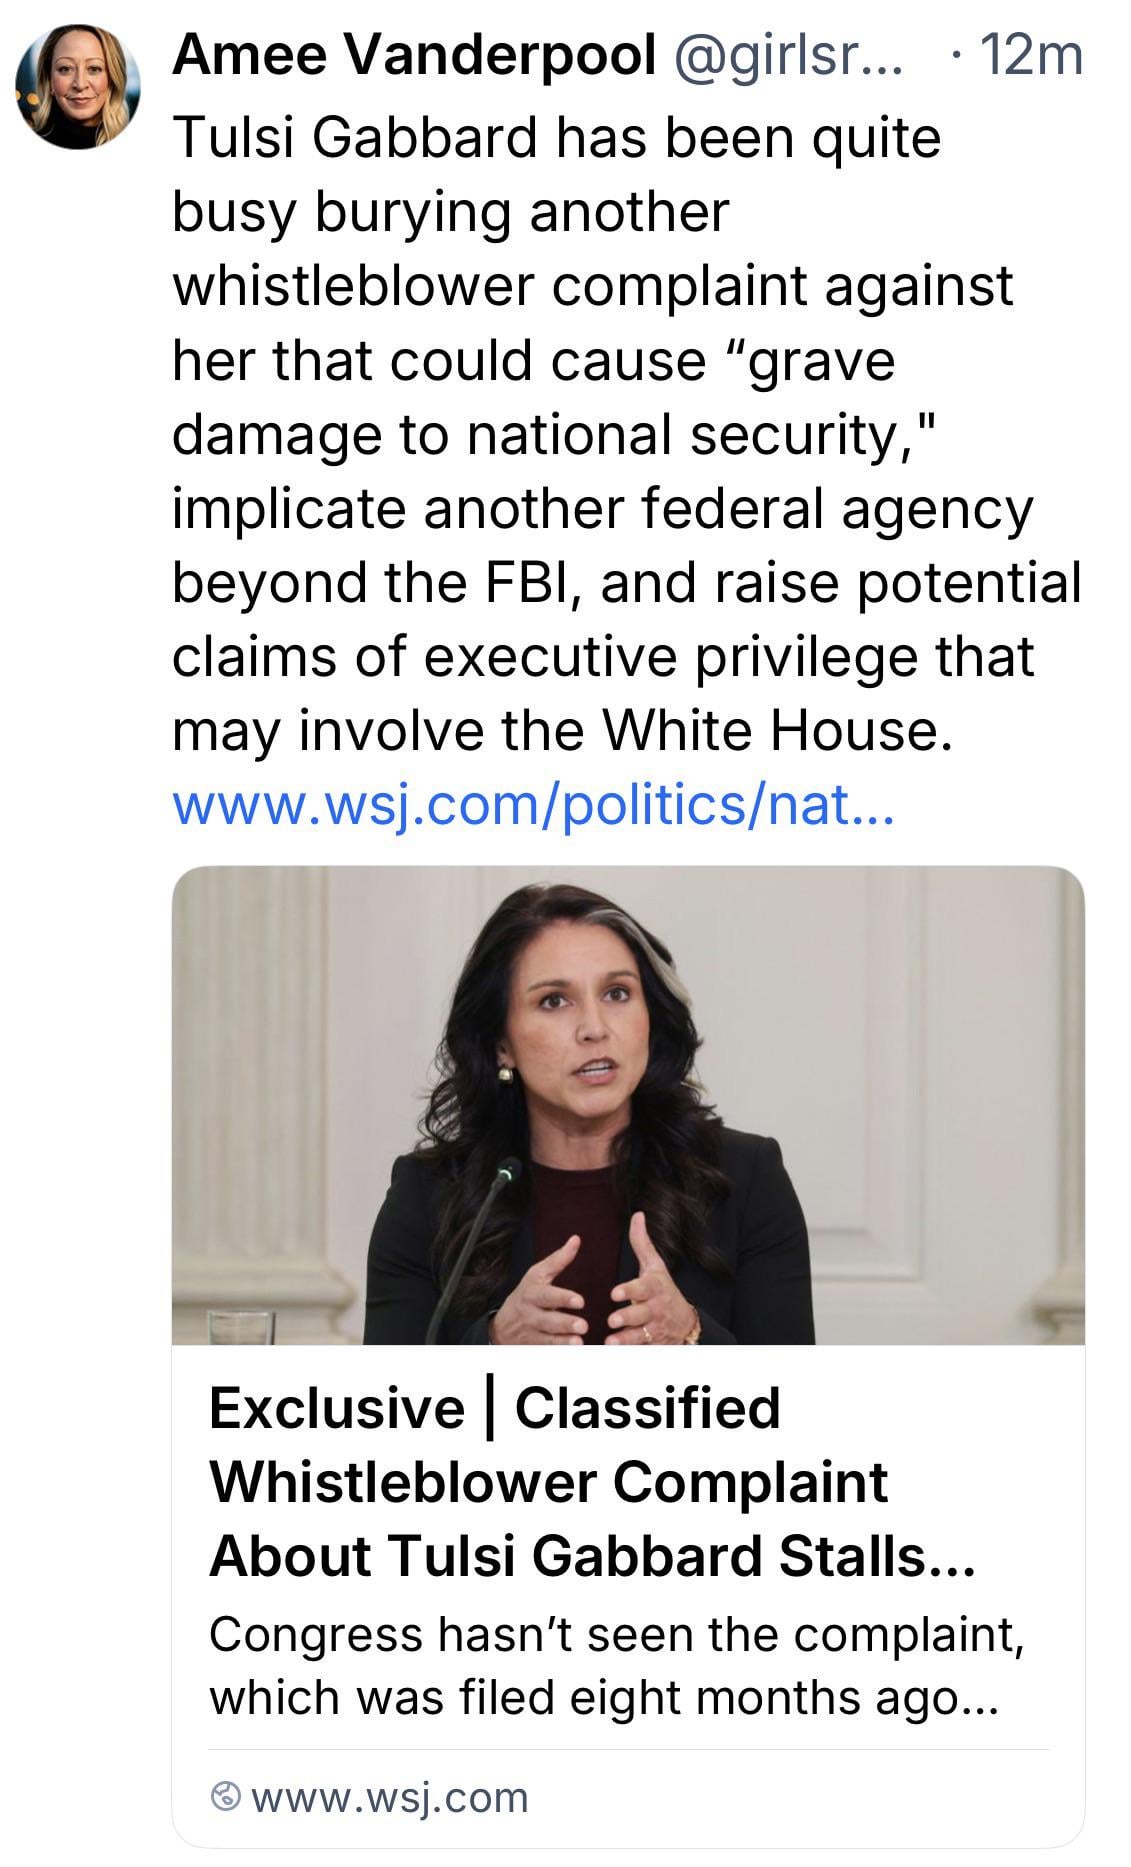Open the www.wsj.com/politics/nat... link
This screenshot has height=1867, width=1131.
533,805
